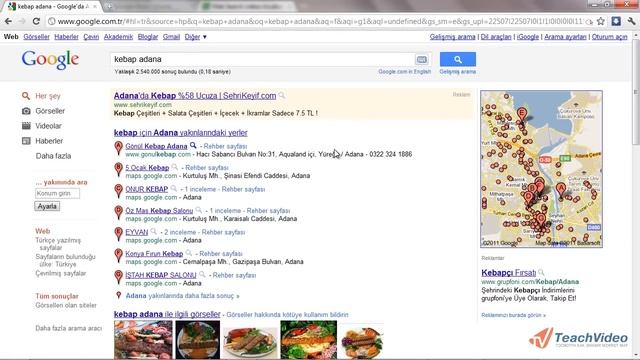Select Görselleri olan siteler filter
Viewport: 640px width, 360px height.
click(66, 305)
